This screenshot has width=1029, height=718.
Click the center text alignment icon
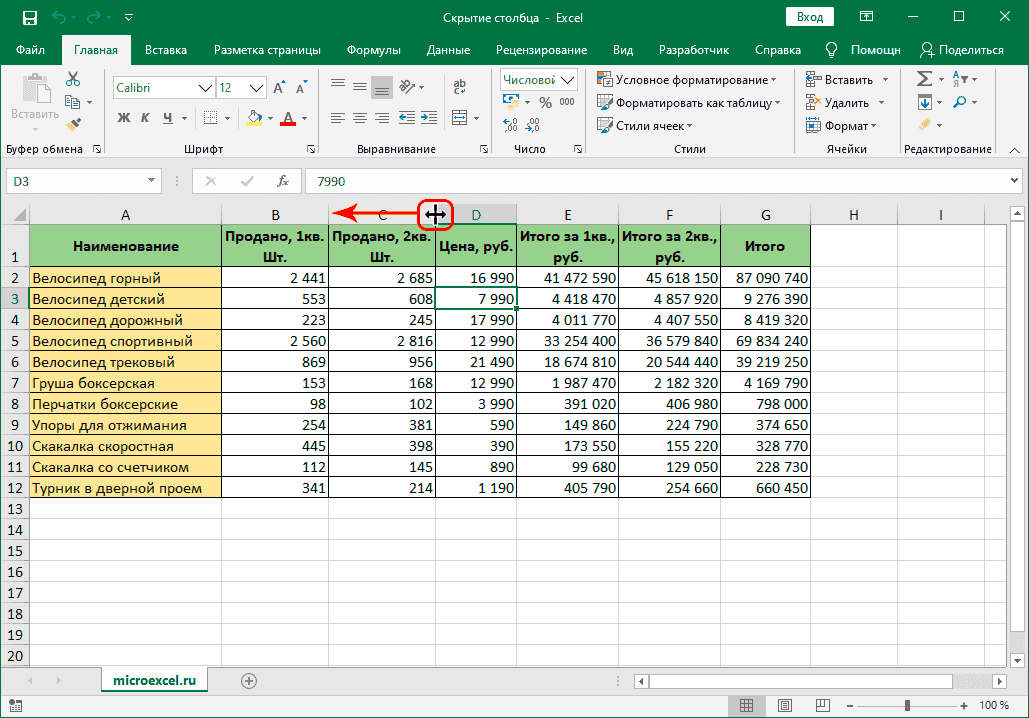(360, 118)
